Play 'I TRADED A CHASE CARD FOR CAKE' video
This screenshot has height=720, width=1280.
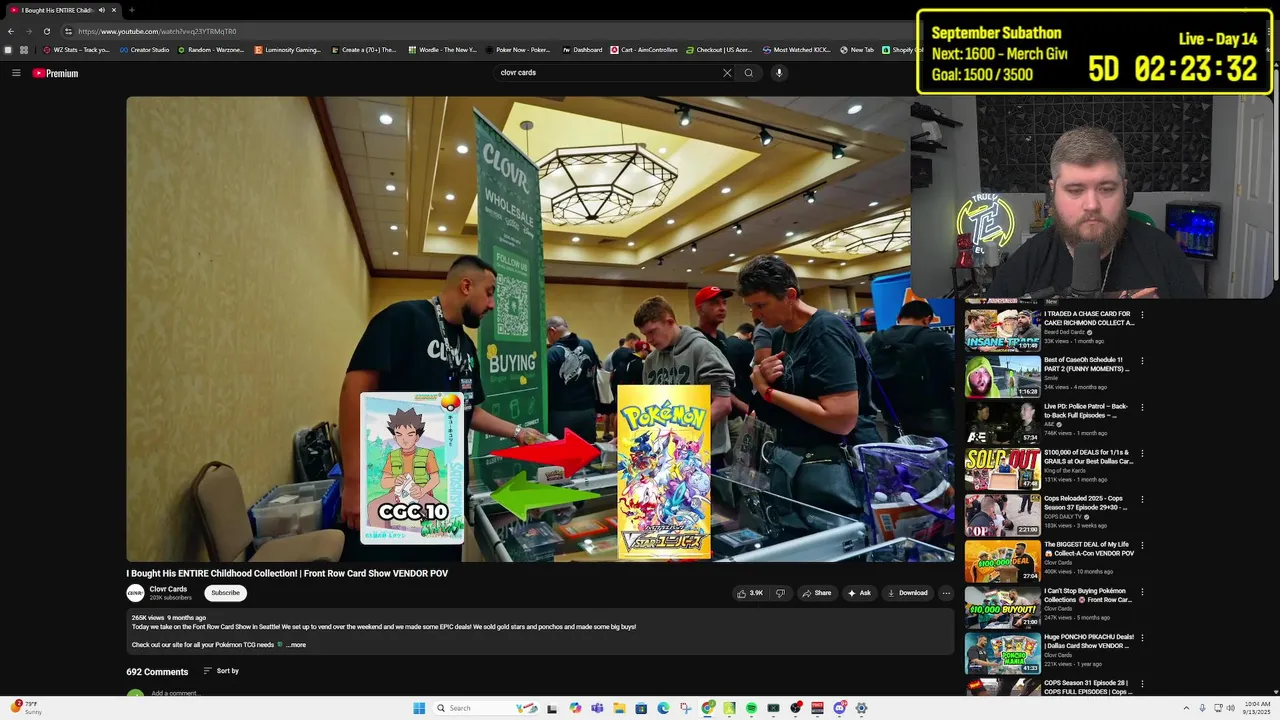point(1002,330)
